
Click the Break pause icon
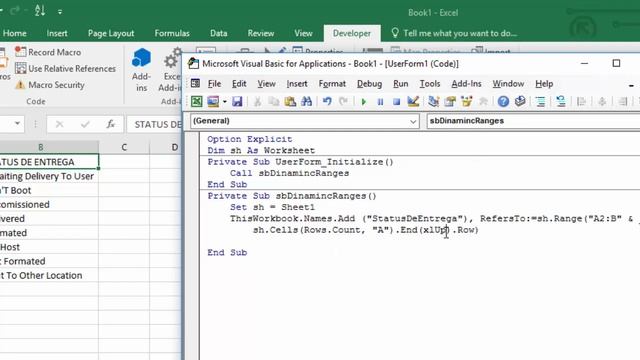click(x=380, y=102)
